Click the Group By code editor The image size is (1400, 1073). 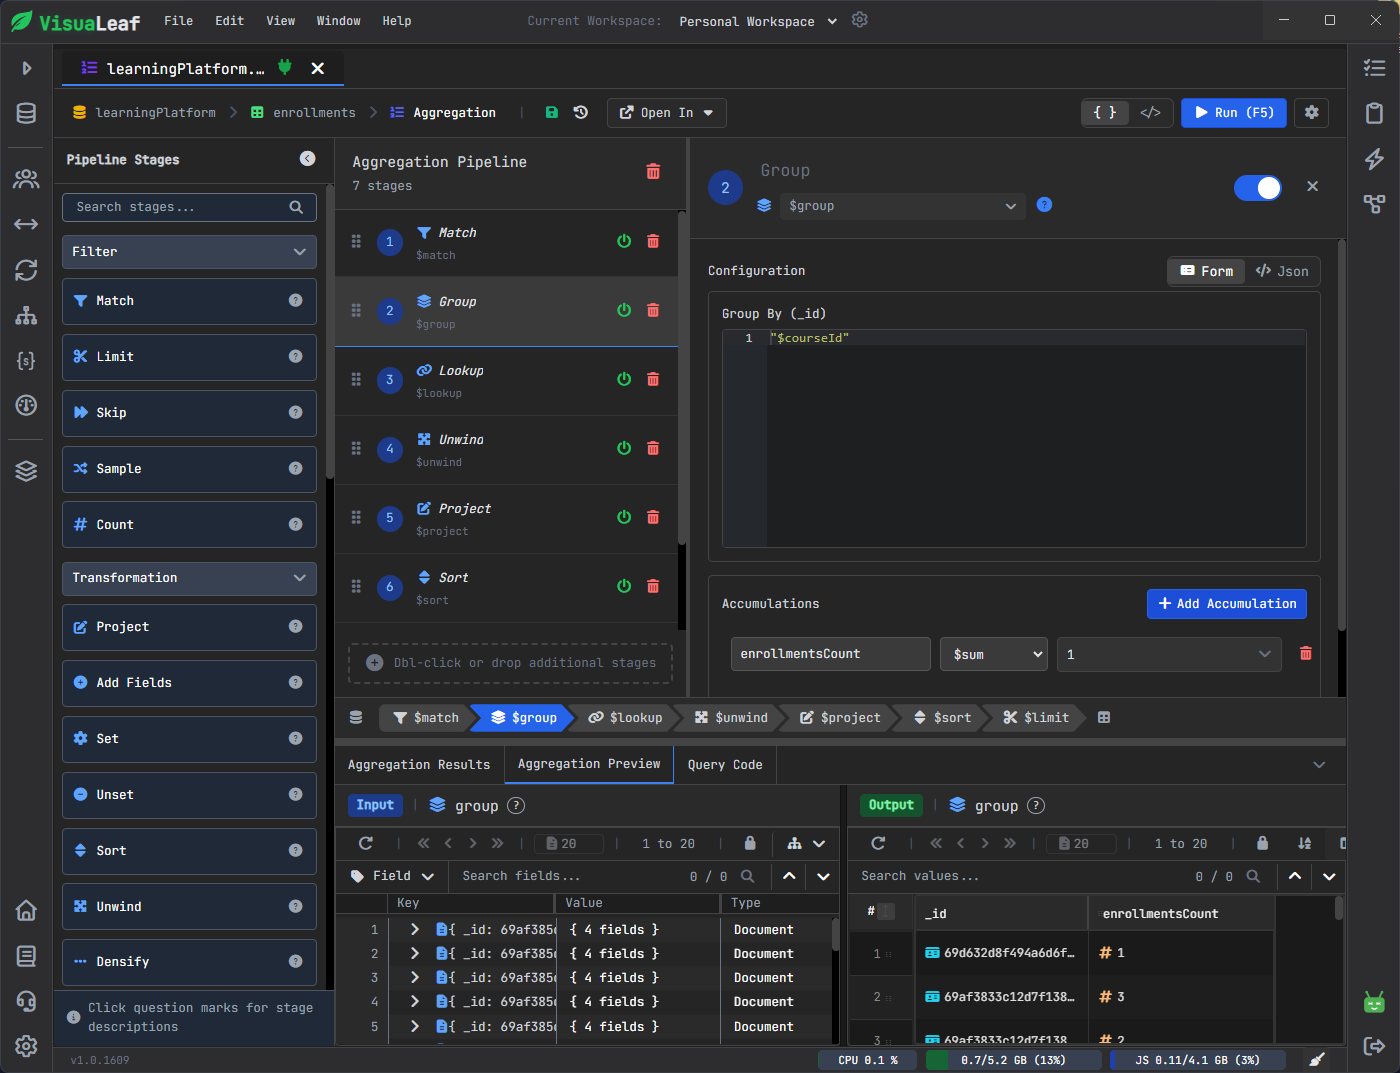[1014, 439]
